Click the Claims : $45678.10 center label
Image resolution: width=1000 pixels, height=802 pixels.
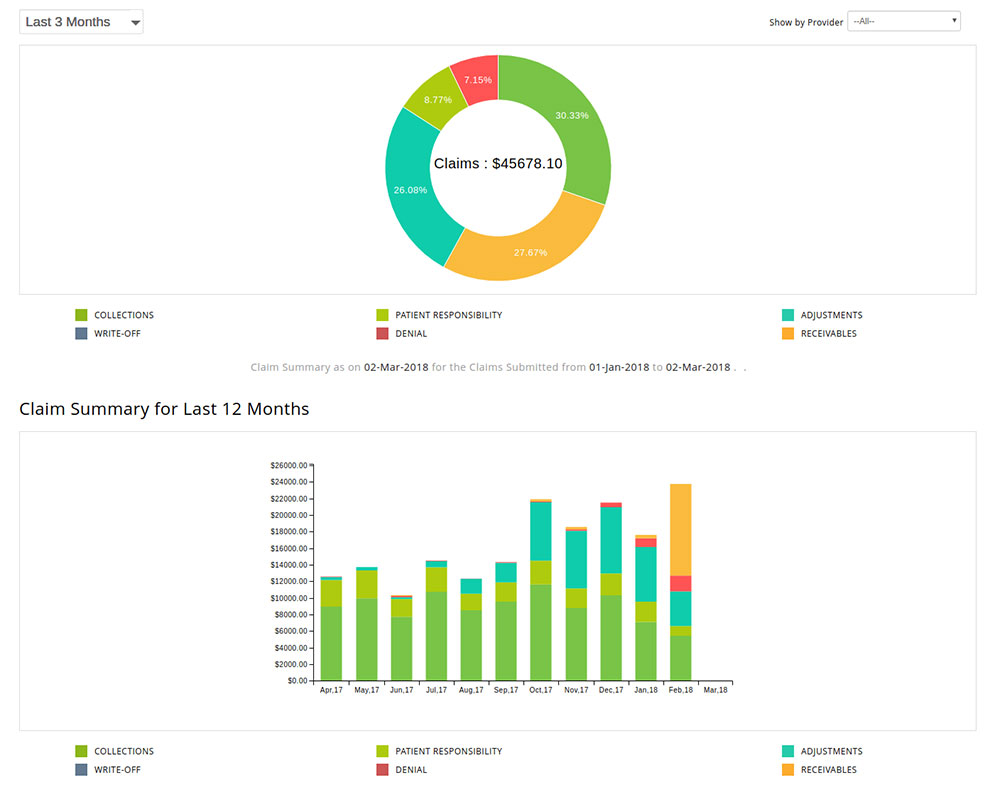498,163
